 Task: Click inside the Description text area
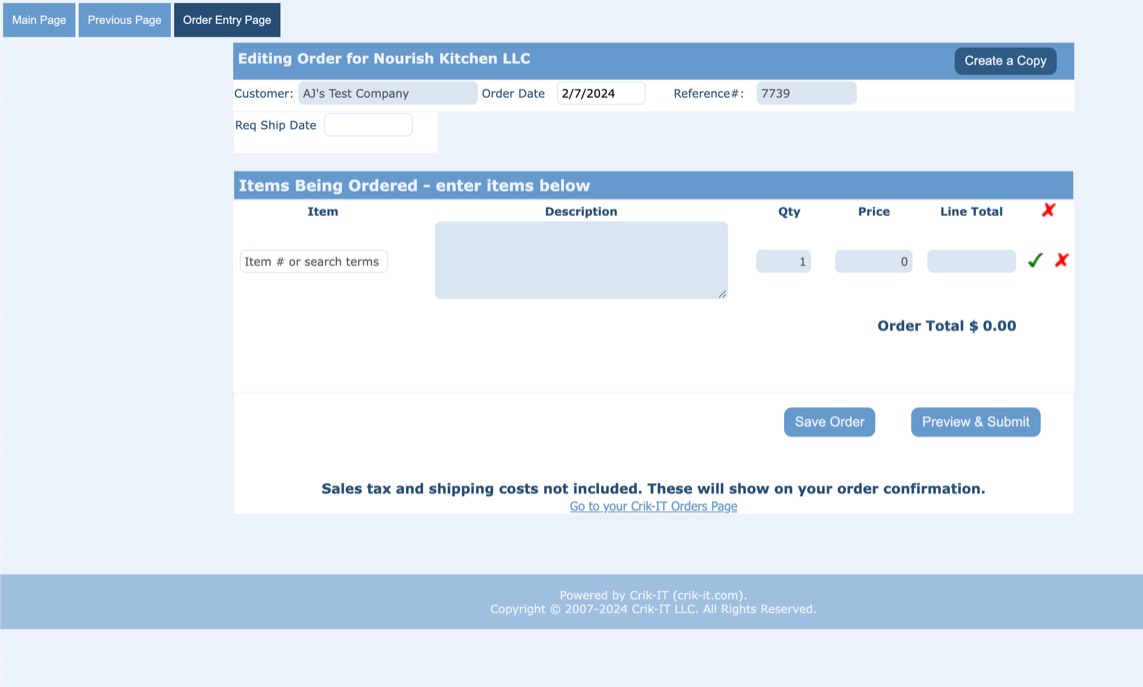coord(581,260)
